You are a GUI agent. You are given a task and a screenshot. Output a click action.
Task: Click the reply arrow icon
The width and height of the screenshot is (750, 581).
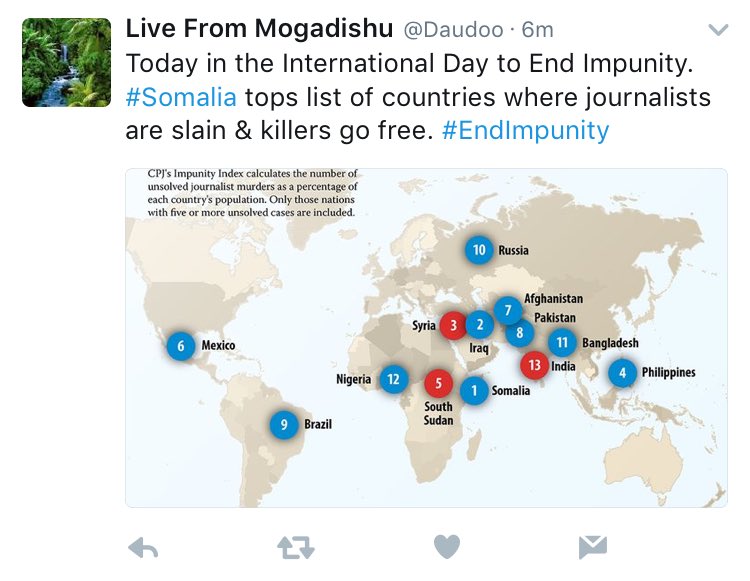143,548
